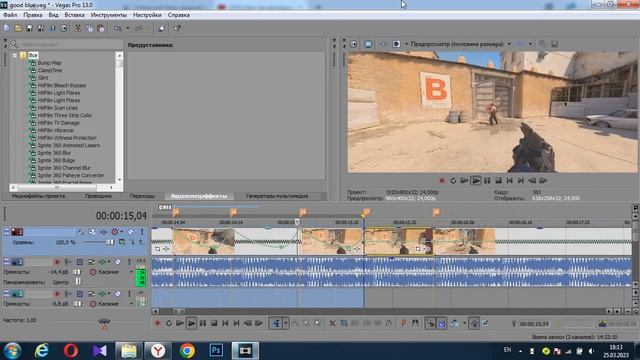Arm audio track 3 for recording
Image resolution: width=640 pixels, height=360 pixels.
(57, 294)
